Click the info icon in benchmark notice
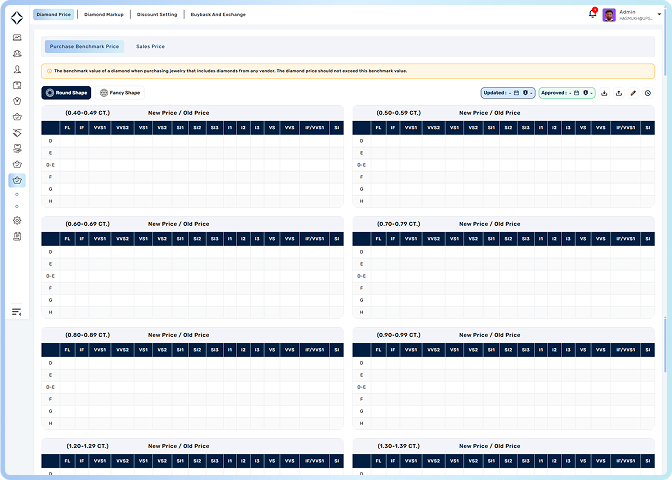672x480 pixels. click(x=49, y=71)
